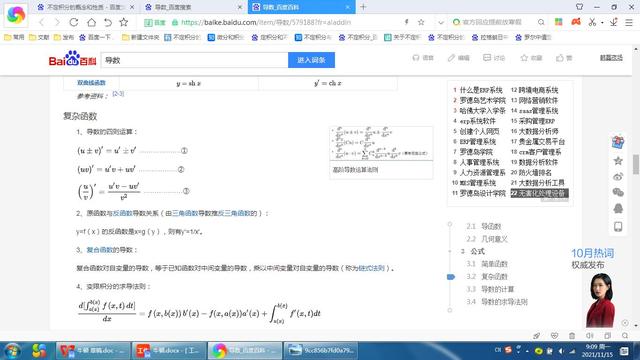This screenshot has height=360, width=640.
Task: Click the browser refresh icon
Action: (73, 22)
